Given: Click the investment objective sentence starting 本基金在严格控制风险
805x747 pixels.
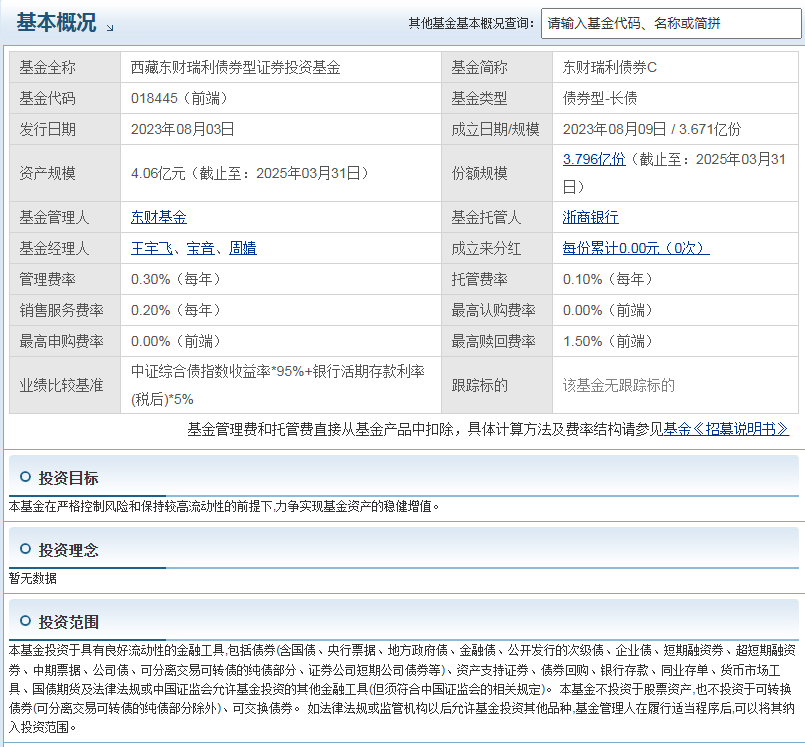Looking at the screenshot, I should [x=224, y=507].
